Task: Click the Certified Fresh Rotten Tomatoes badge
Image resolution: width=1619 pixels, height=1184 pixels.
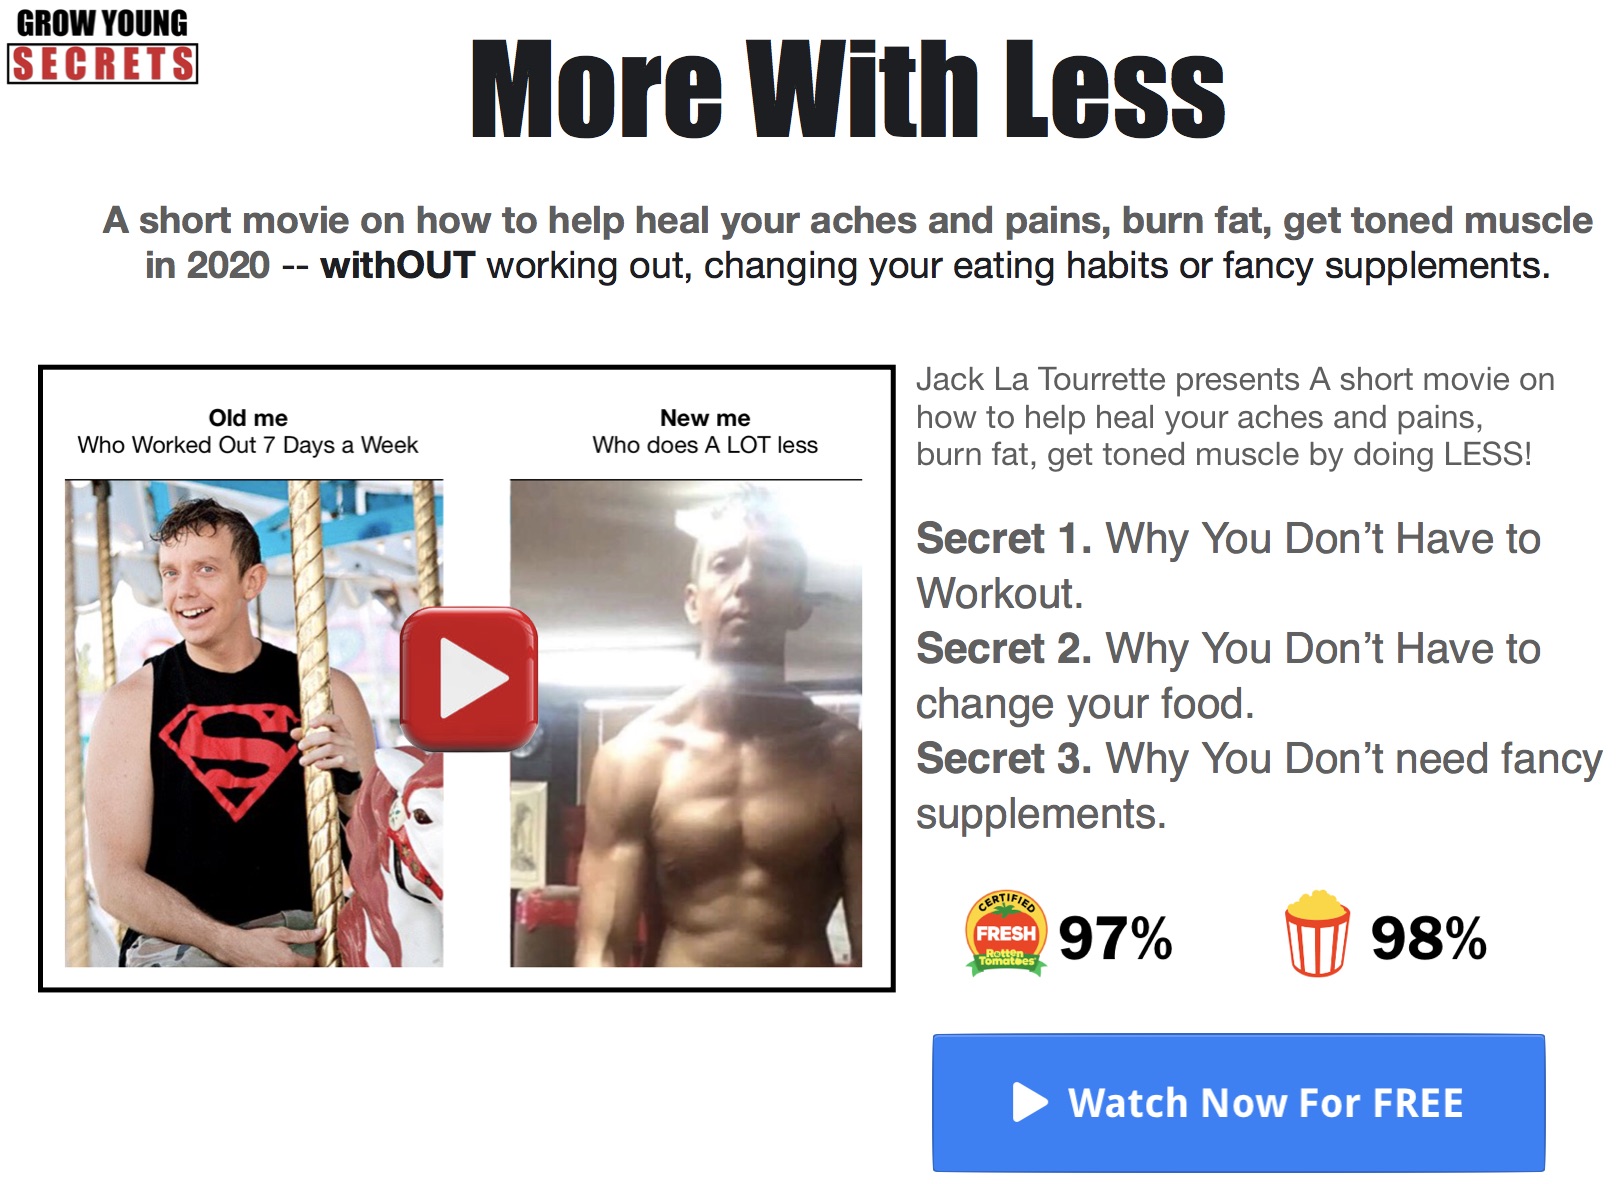Action: pyautogui.click(x=1006, y=933)
